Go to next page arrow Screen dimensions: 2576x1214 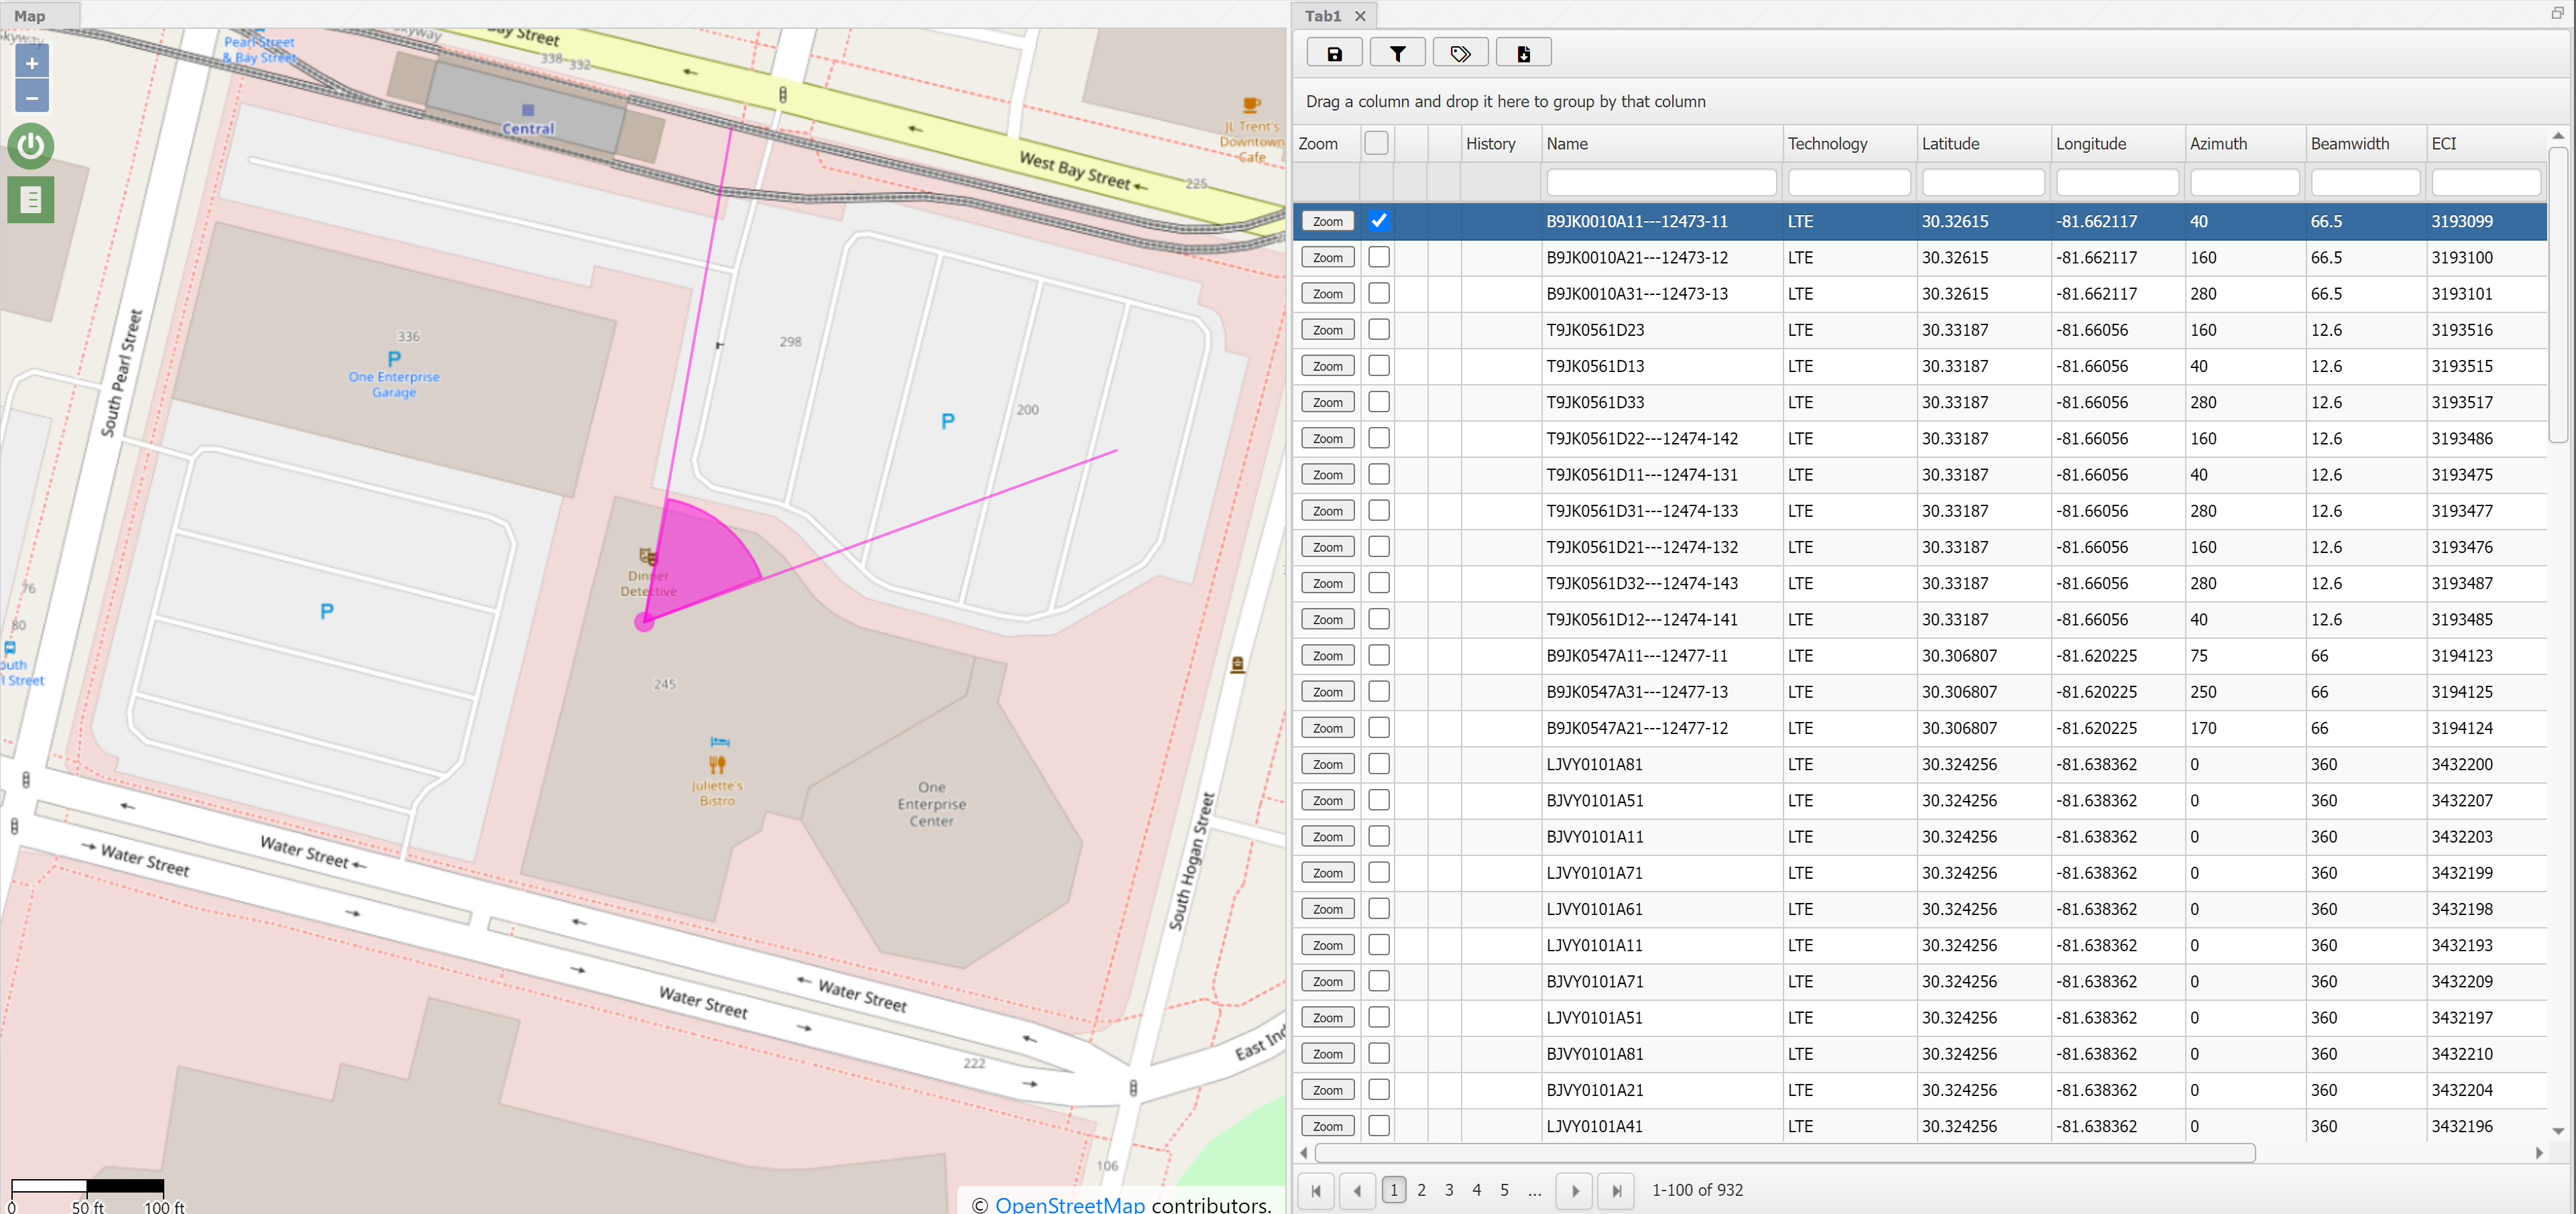1575,1190
